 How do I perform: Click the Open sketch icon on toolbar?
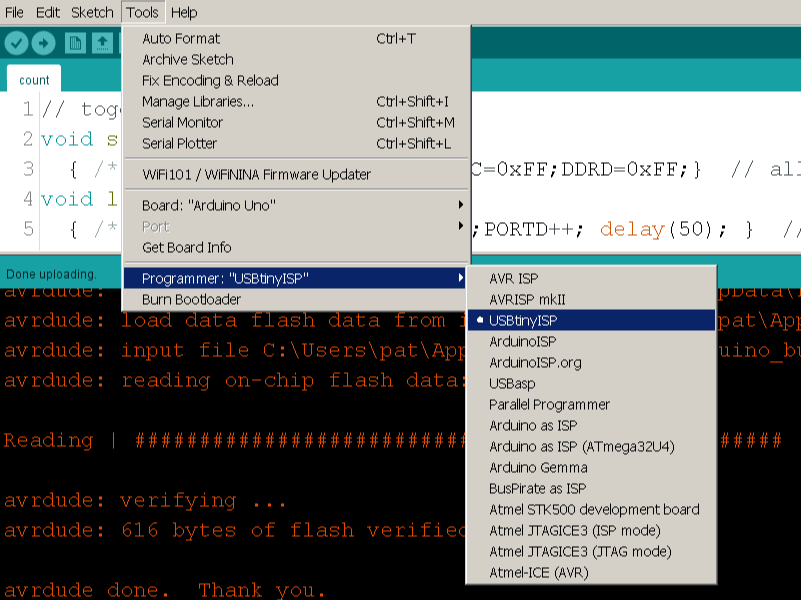click(103, 43)
